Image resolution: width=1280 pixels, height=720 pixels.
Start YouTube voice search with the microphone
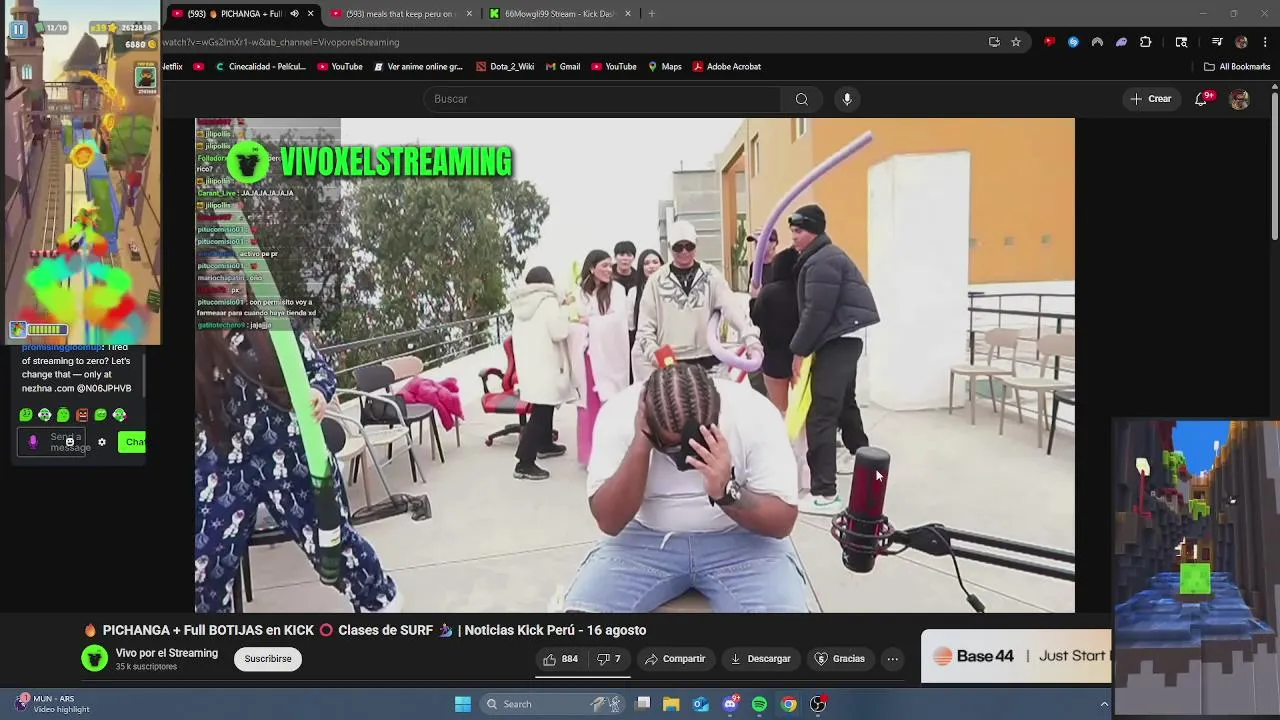point(847,99)
